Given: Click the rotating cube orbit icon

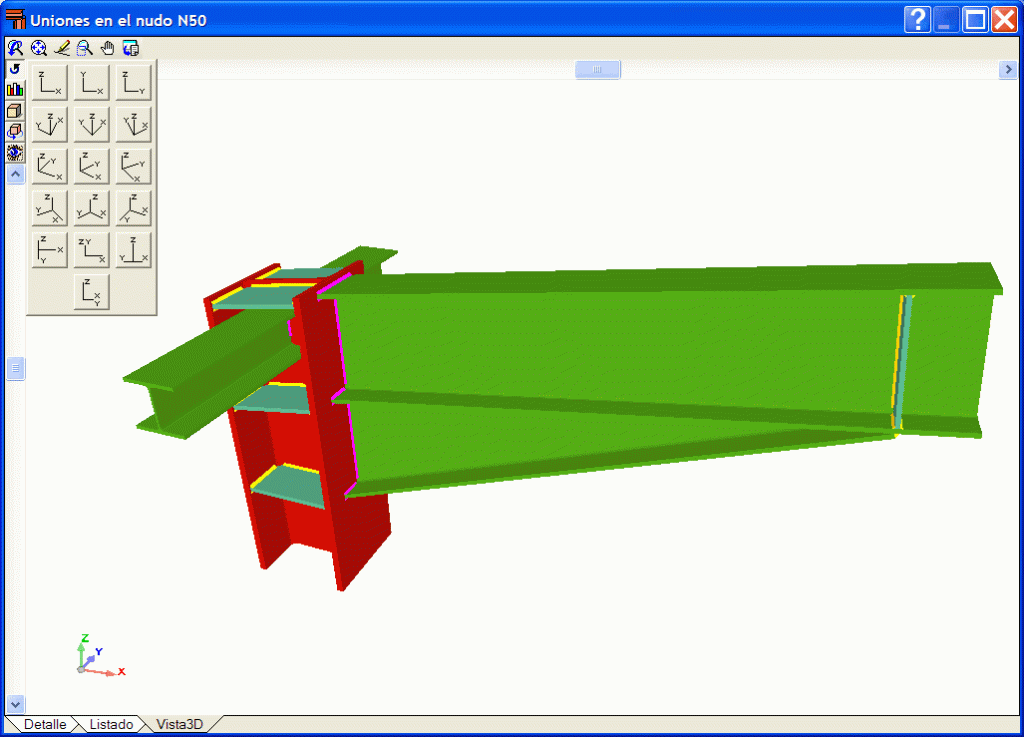Looking at the screenshot, I should click(15, 132).
